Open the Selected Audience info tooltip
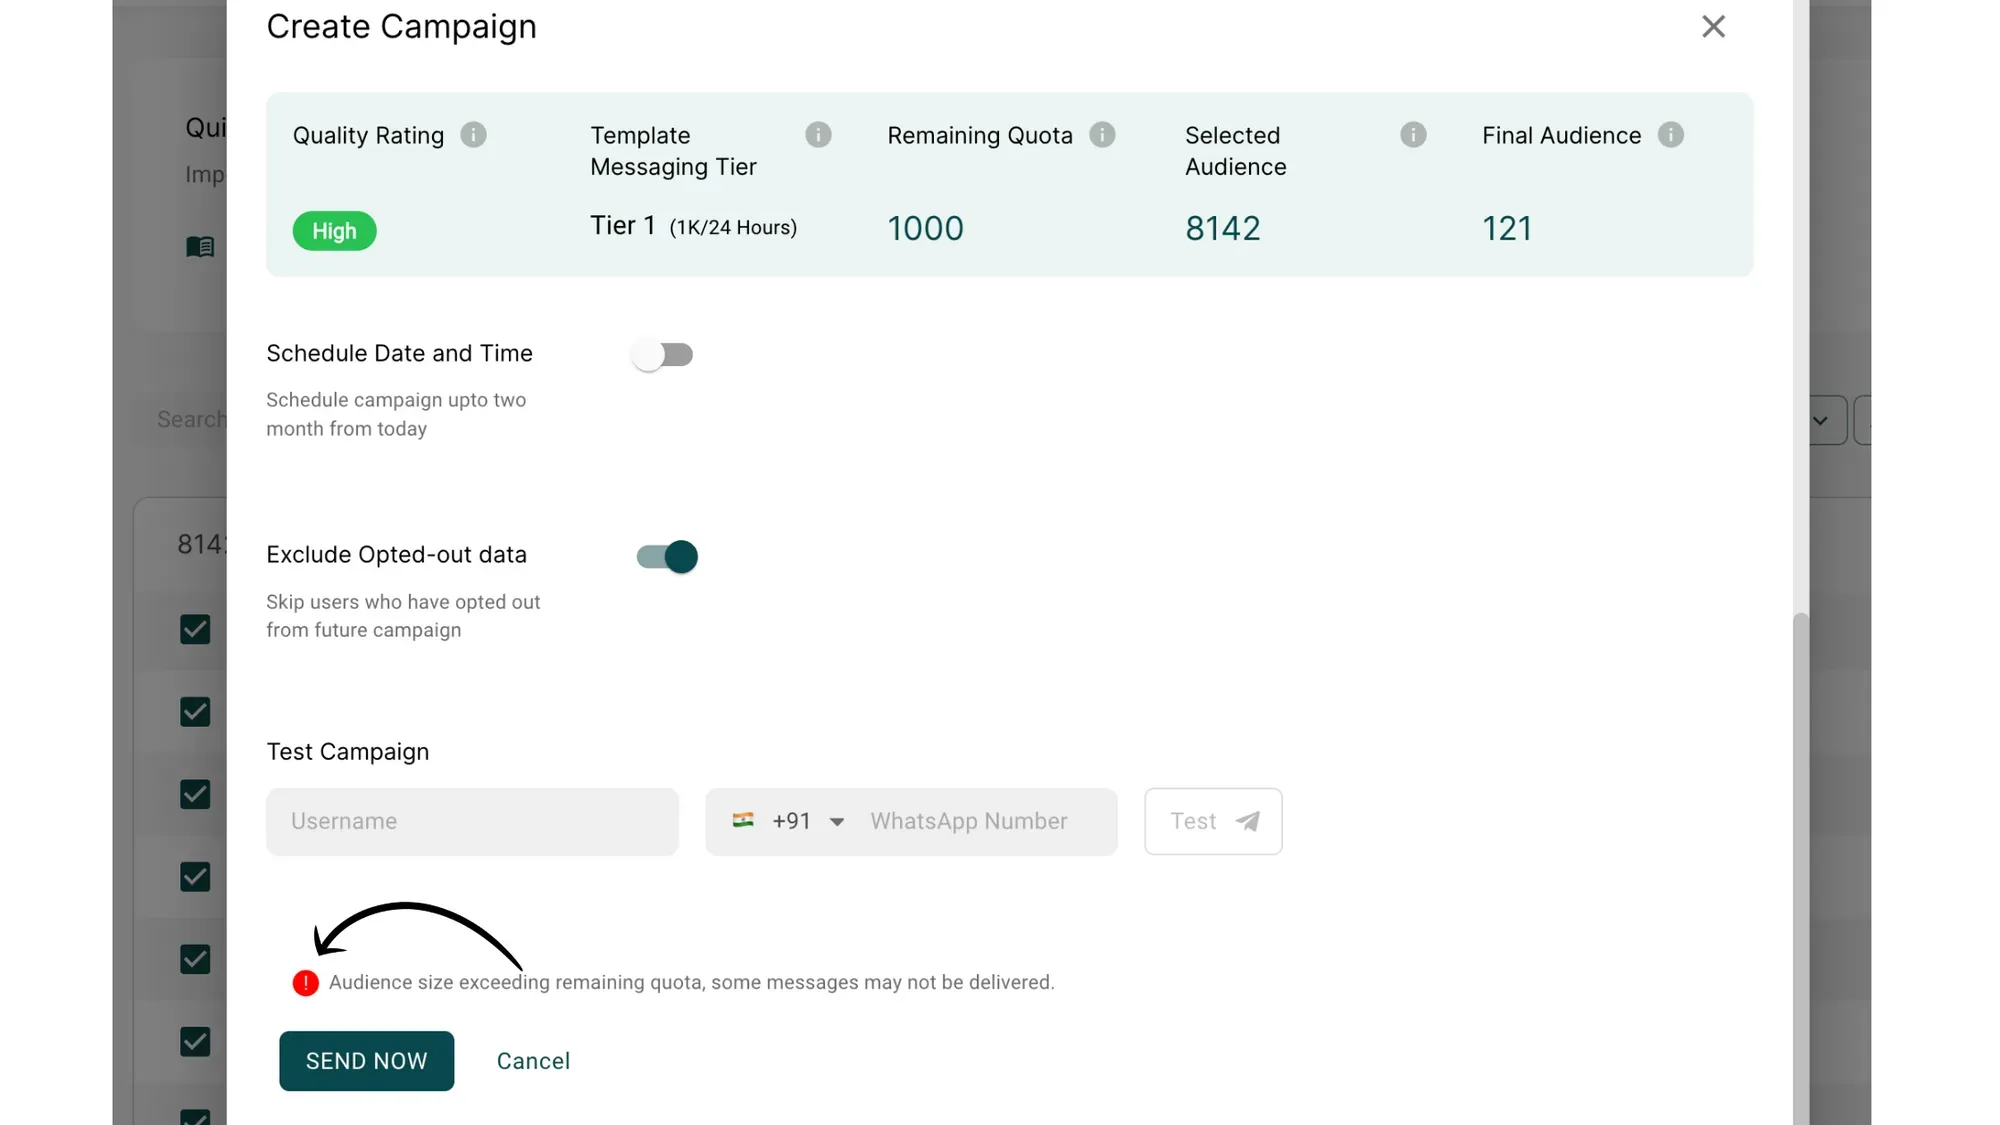Image resolution: width=2000 pixels, height=1125 pixels. (1413, 134)
